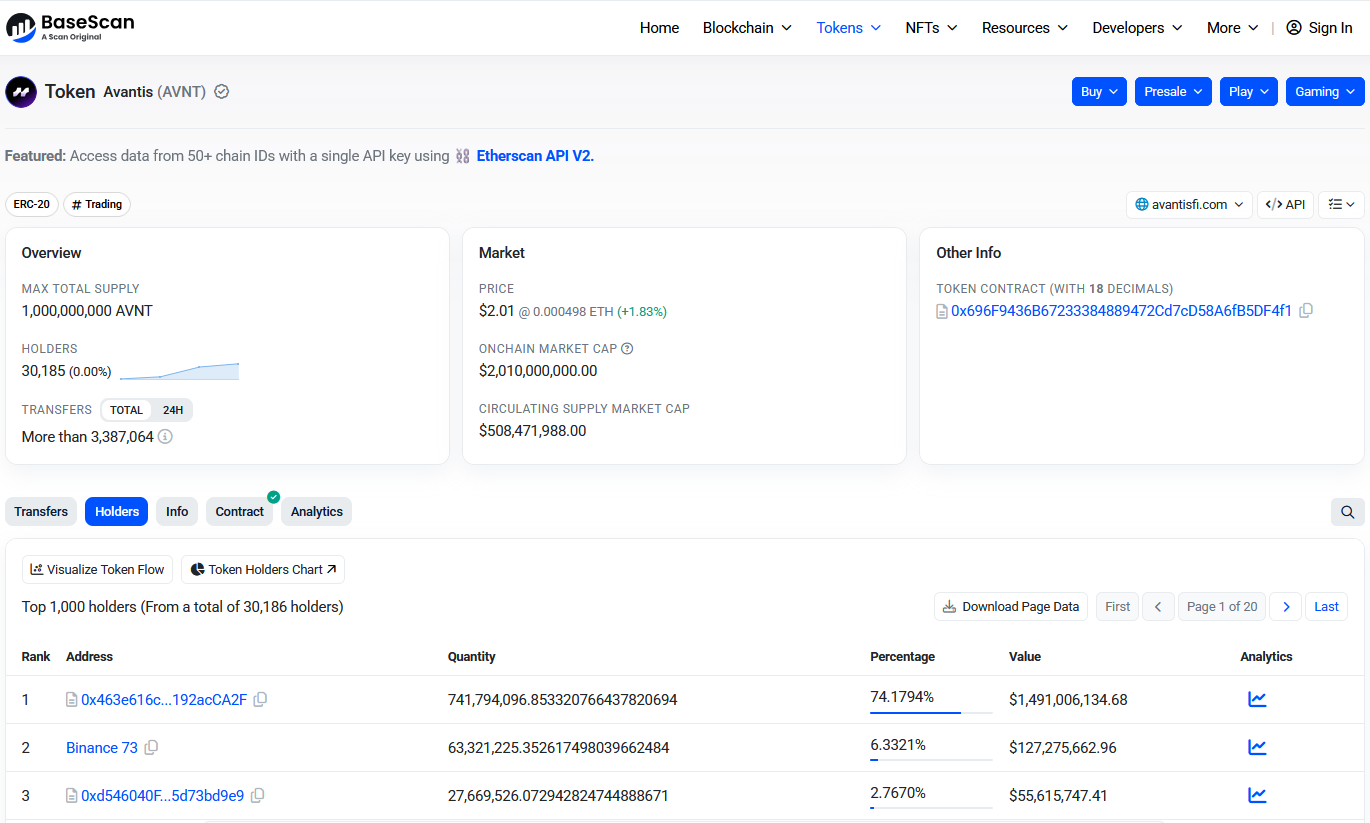
Task: Expand the Blockchain nav menu
Action: tap(747, 28)
